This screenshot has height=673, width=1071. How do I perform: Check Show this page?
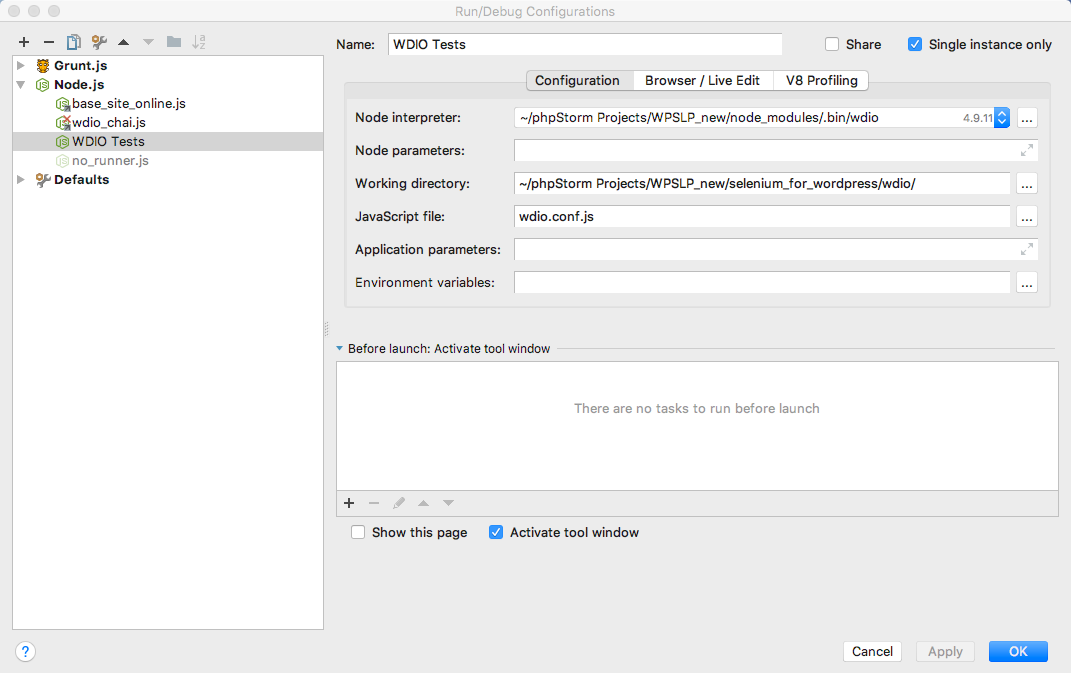tap(358, 532)
